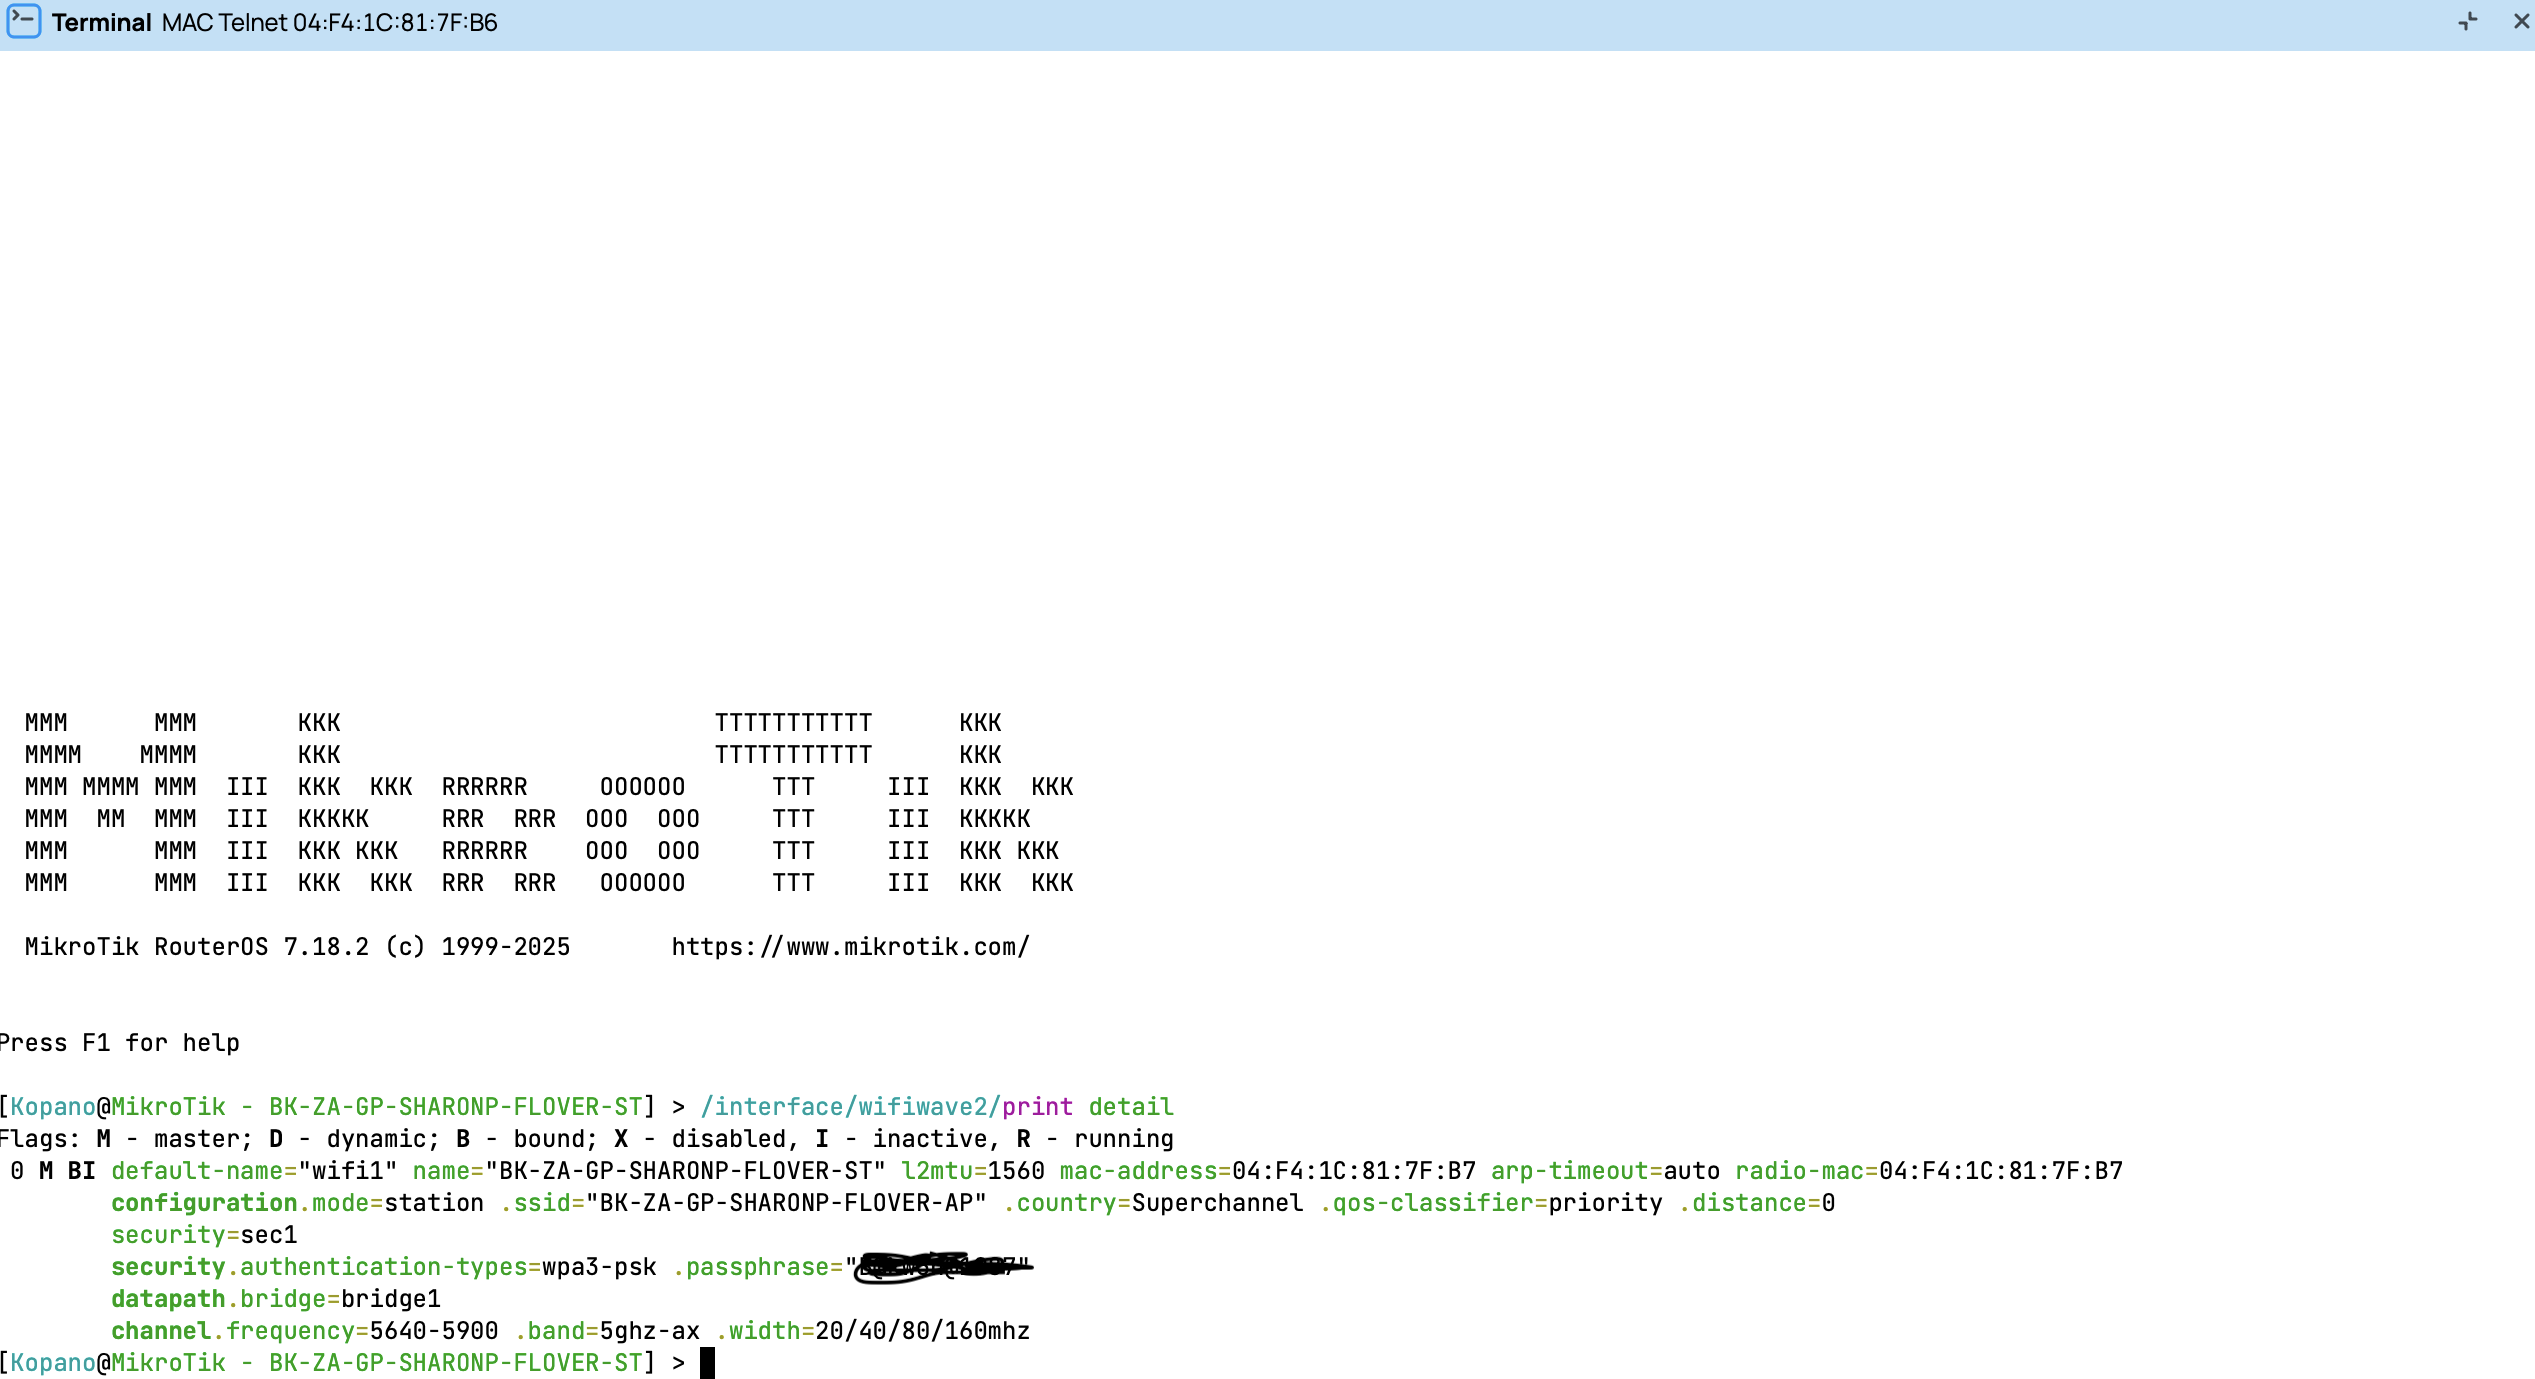
Task: Click the datapath.bridge=bridge1 line
Action: coord(275,1299)
